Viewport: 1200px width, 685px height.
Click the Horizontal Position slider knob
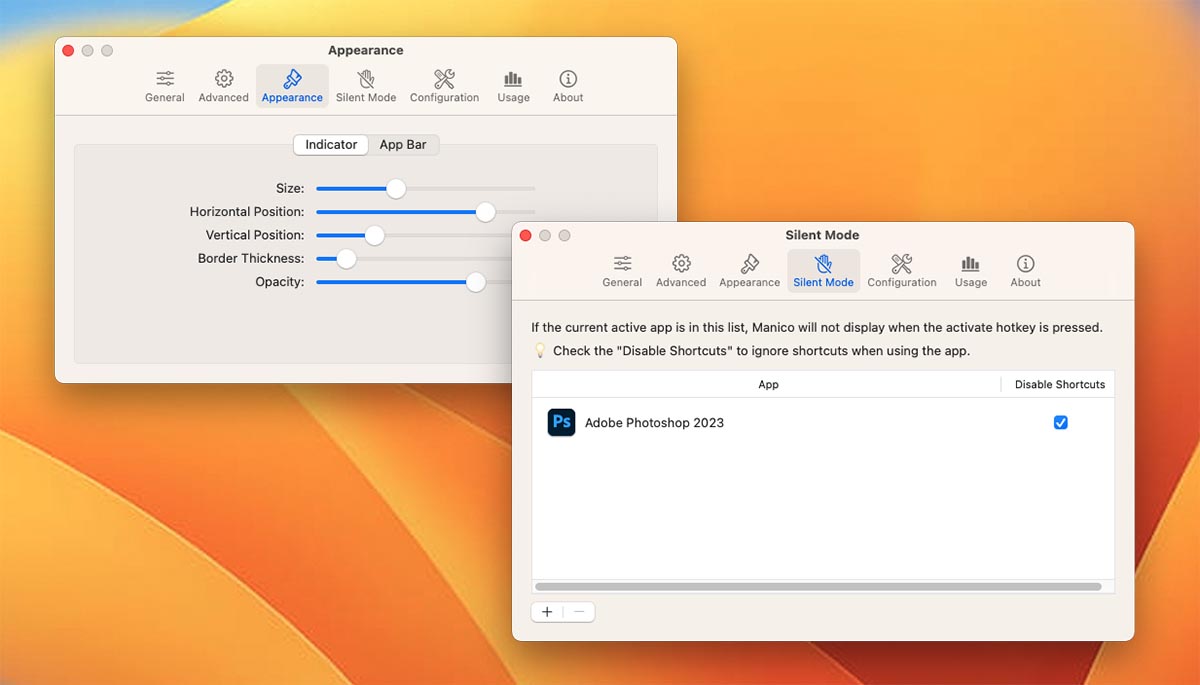(485, 212)
